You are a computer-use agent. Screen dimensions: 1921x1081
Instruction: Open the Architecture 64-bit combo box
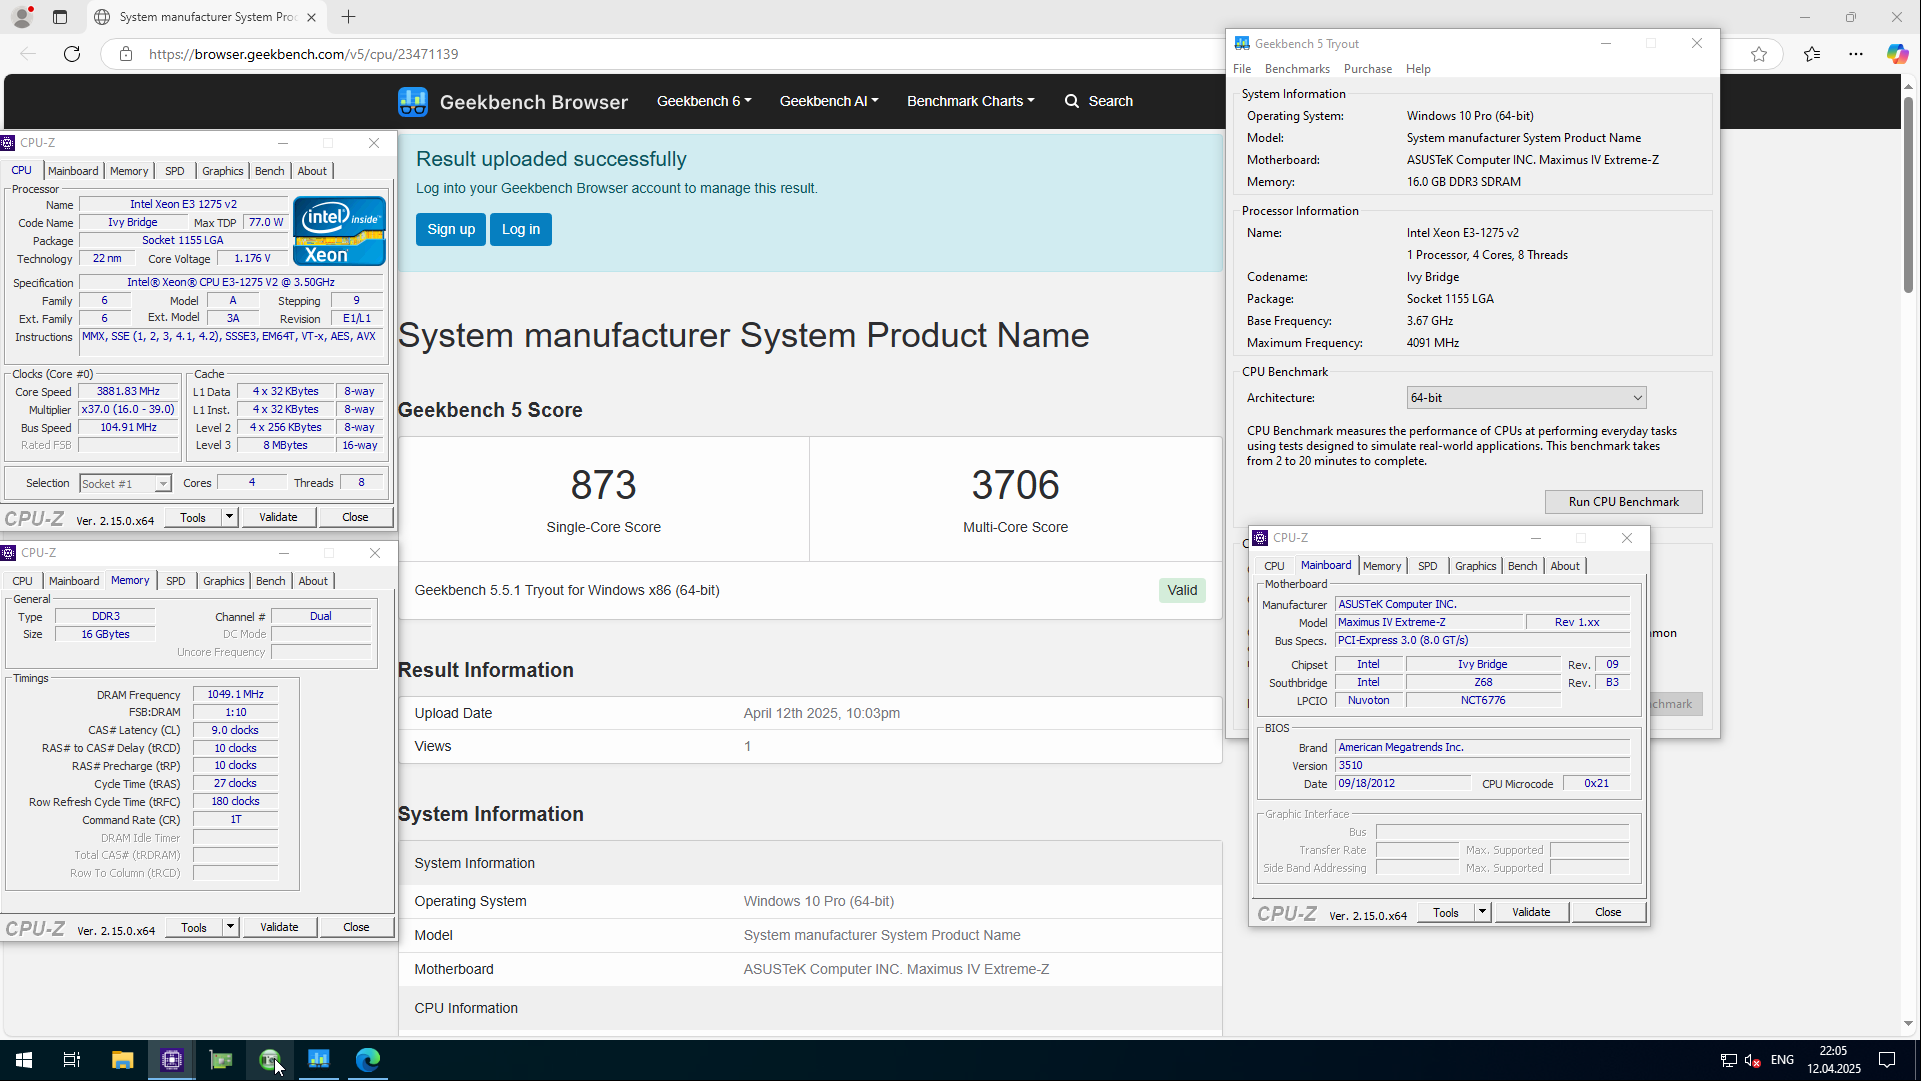tap(1526, 398)
